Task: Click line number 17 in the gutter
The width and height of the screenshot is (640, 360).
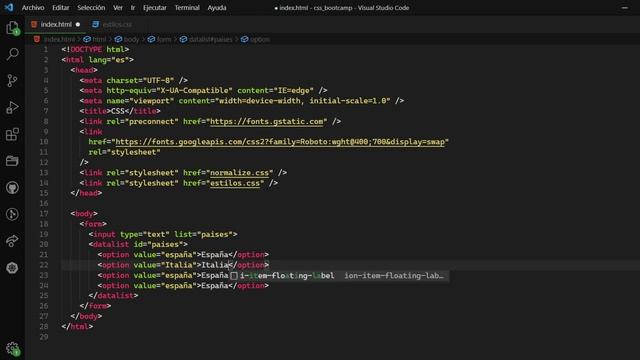Action: click(x=44, y=213)
